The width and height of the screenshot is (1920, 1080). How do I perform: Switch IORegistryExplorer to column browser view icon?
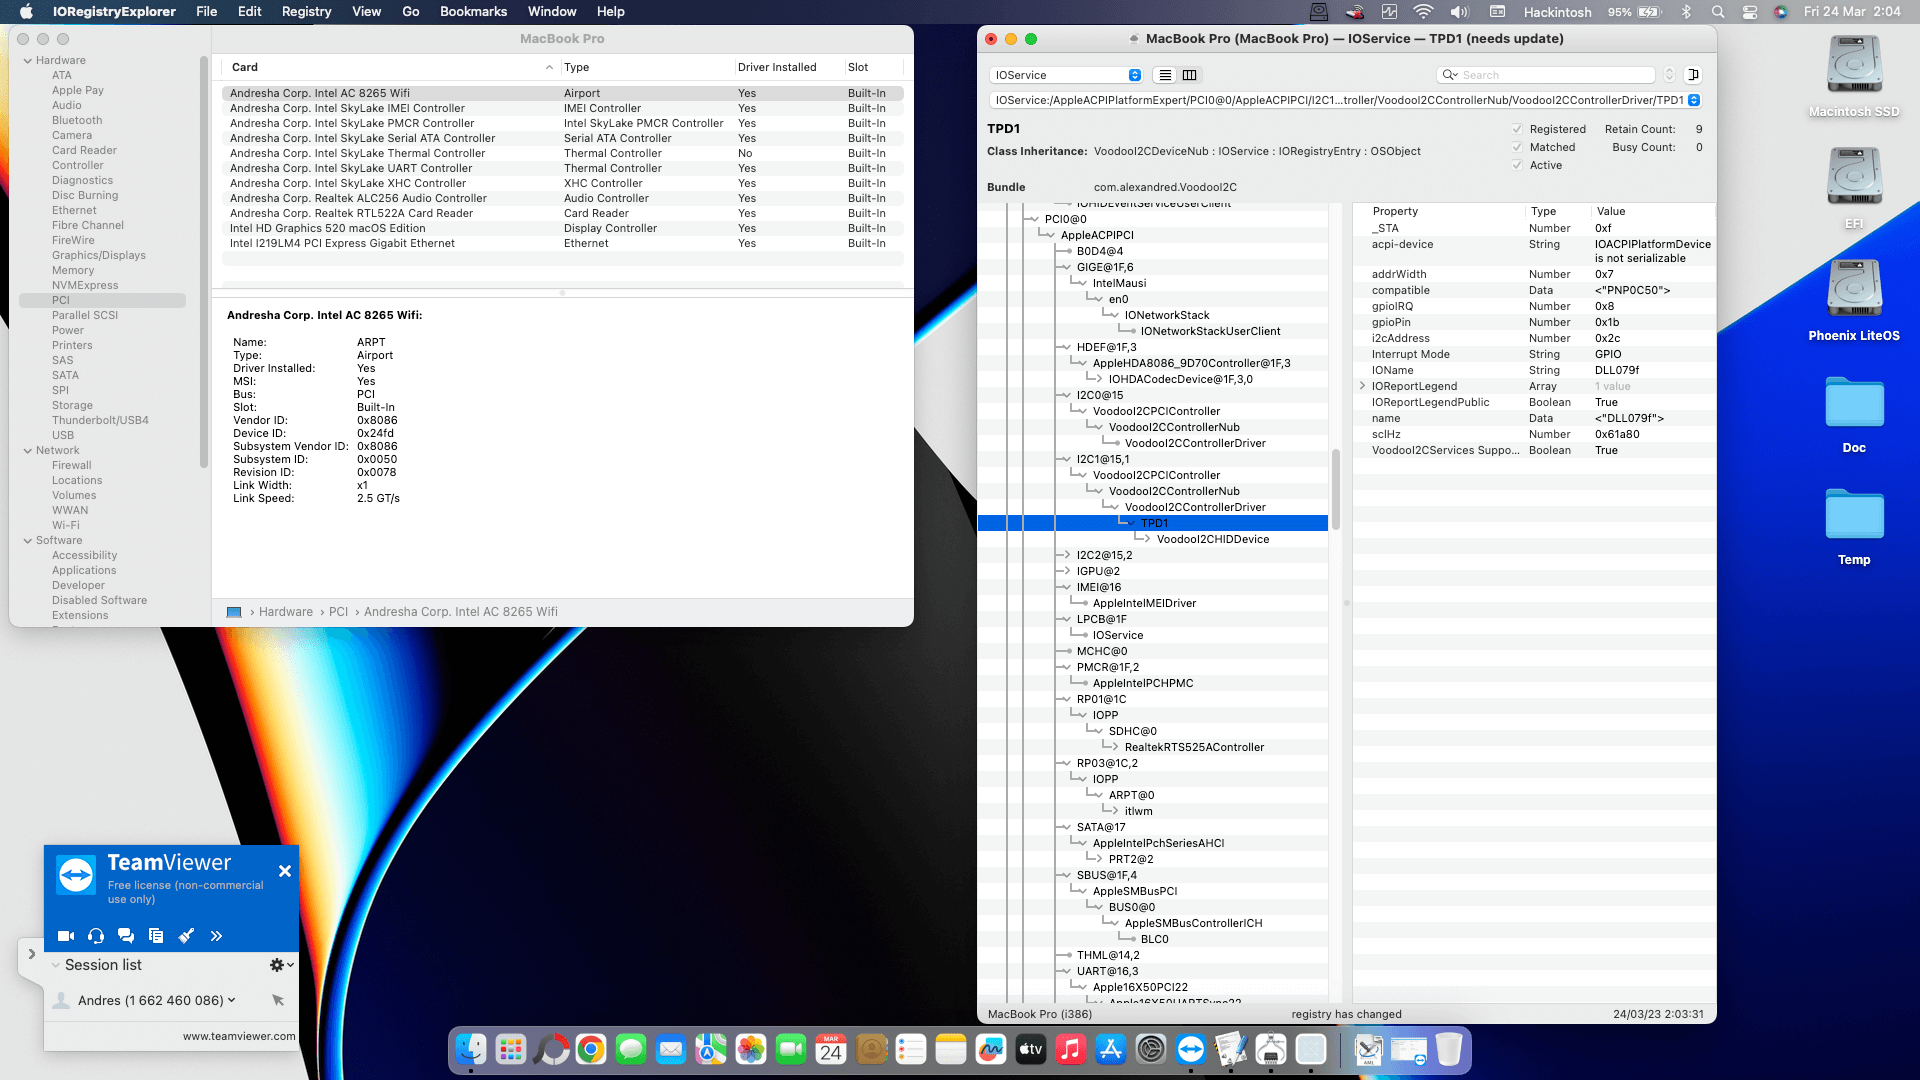coord(1190,75)
